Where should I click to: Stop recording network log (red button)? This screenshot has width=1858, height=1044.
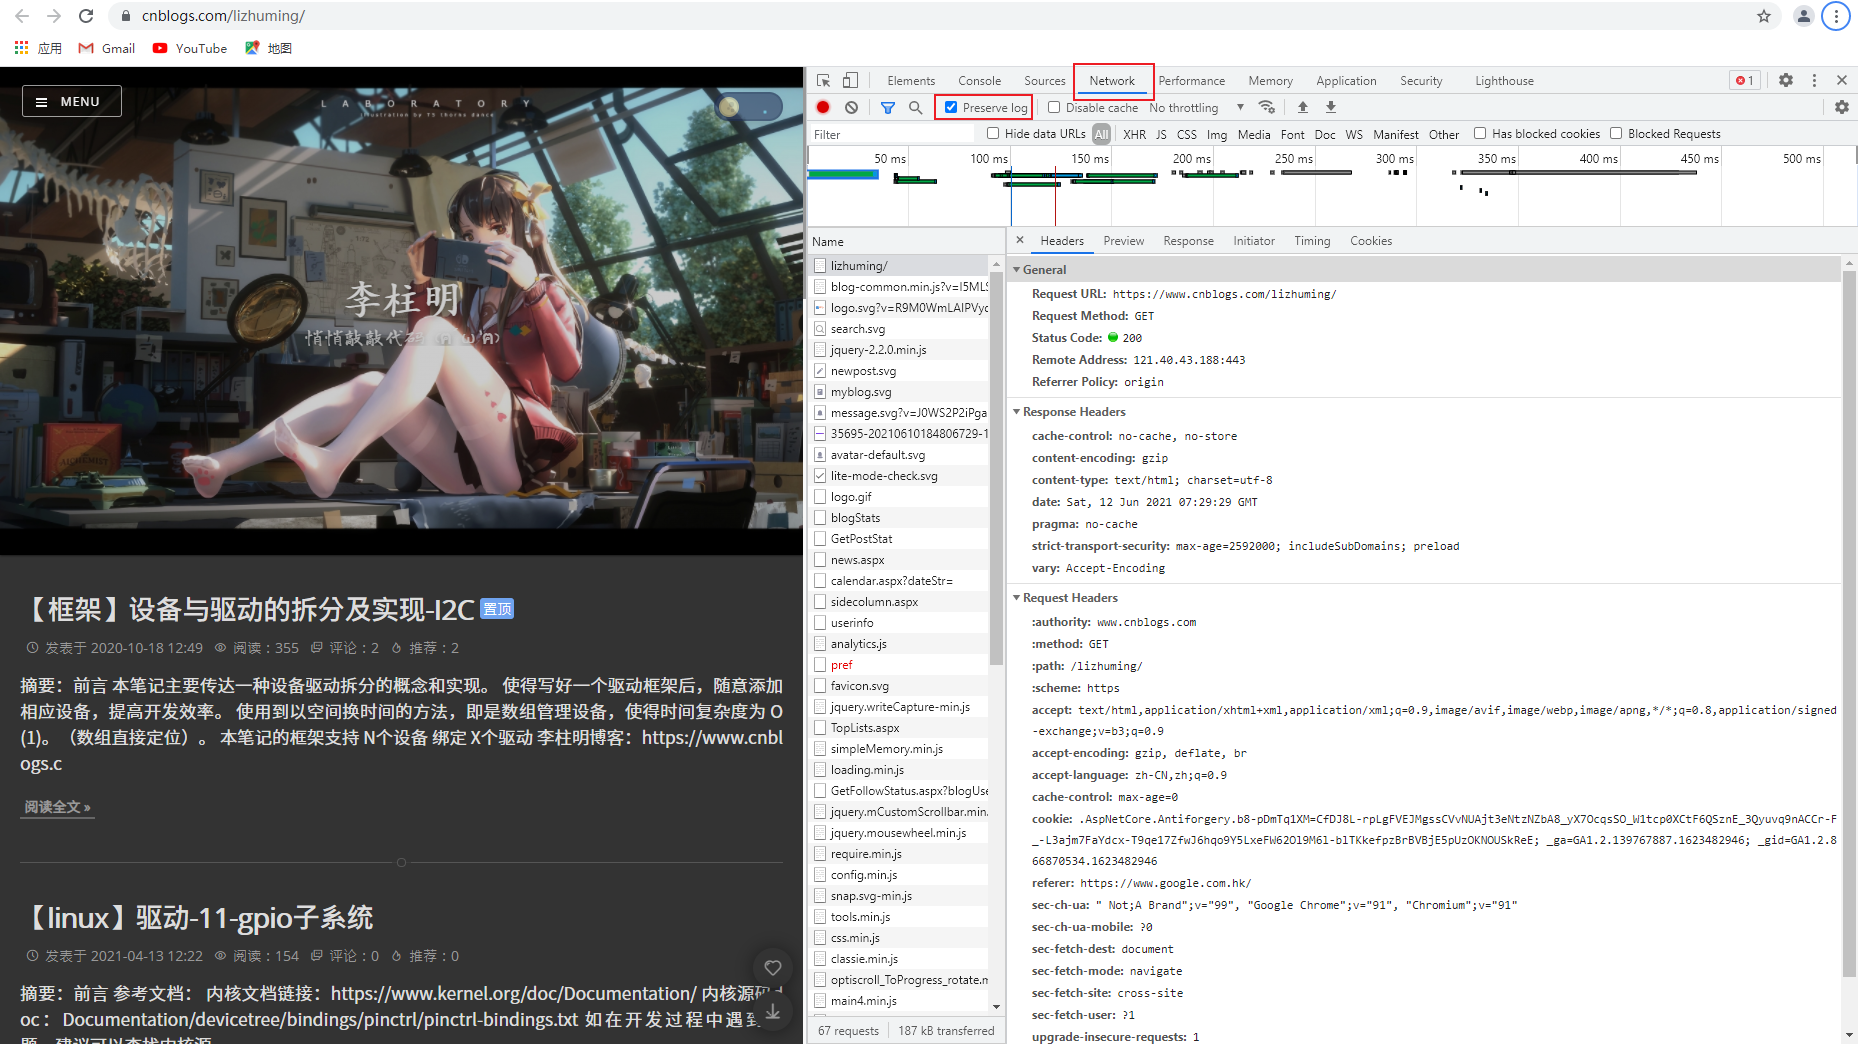pos(823,107)
